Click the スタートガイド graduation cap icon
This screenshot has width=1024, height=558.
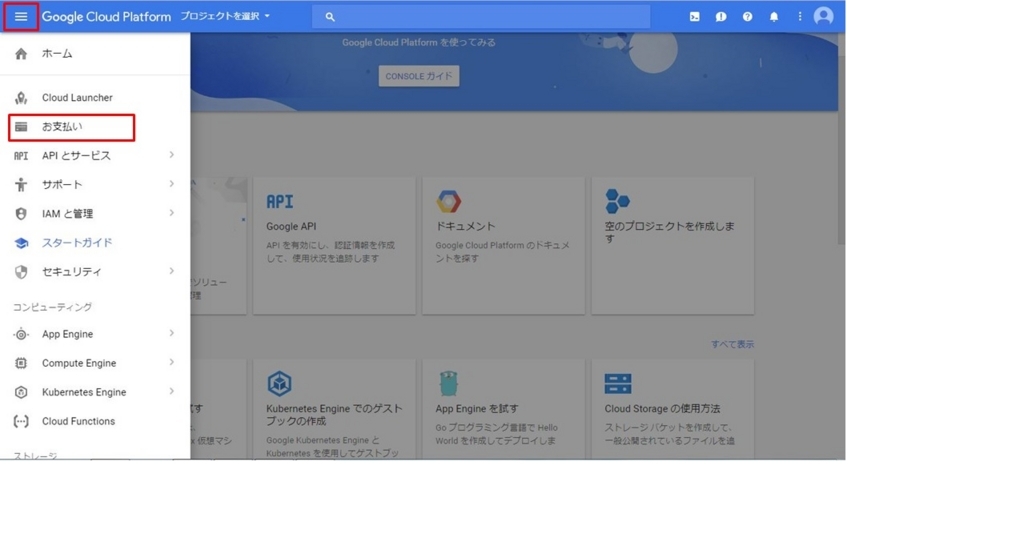pos(21,243)
